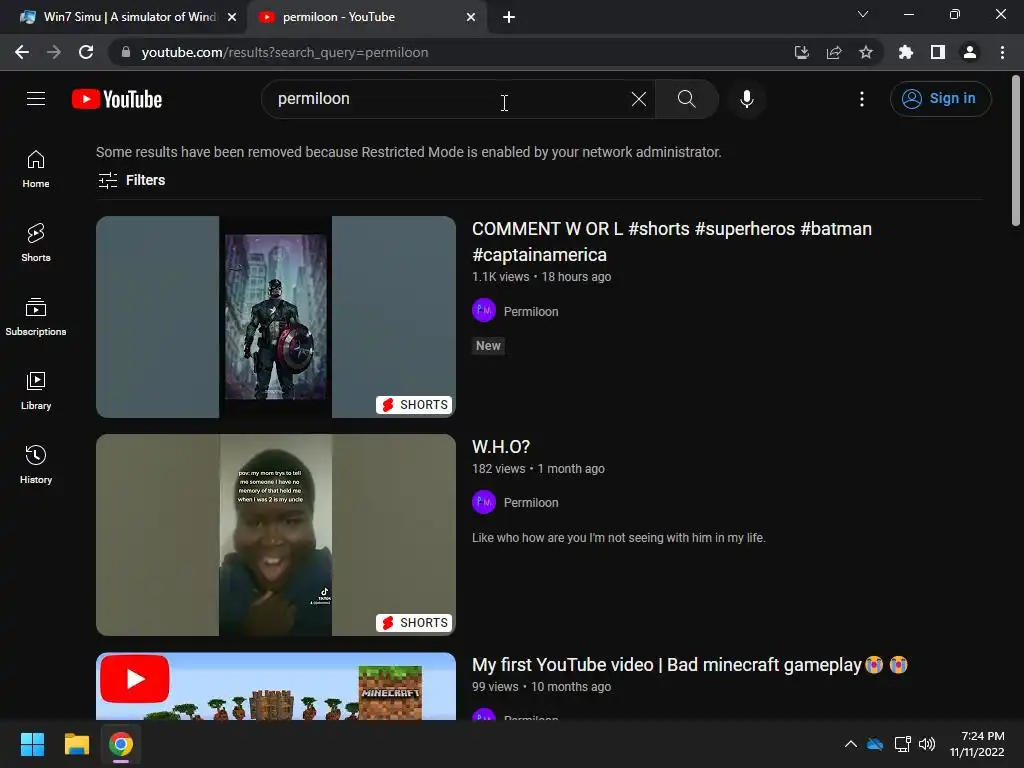Click the YouTube logo

click(117, 99)
